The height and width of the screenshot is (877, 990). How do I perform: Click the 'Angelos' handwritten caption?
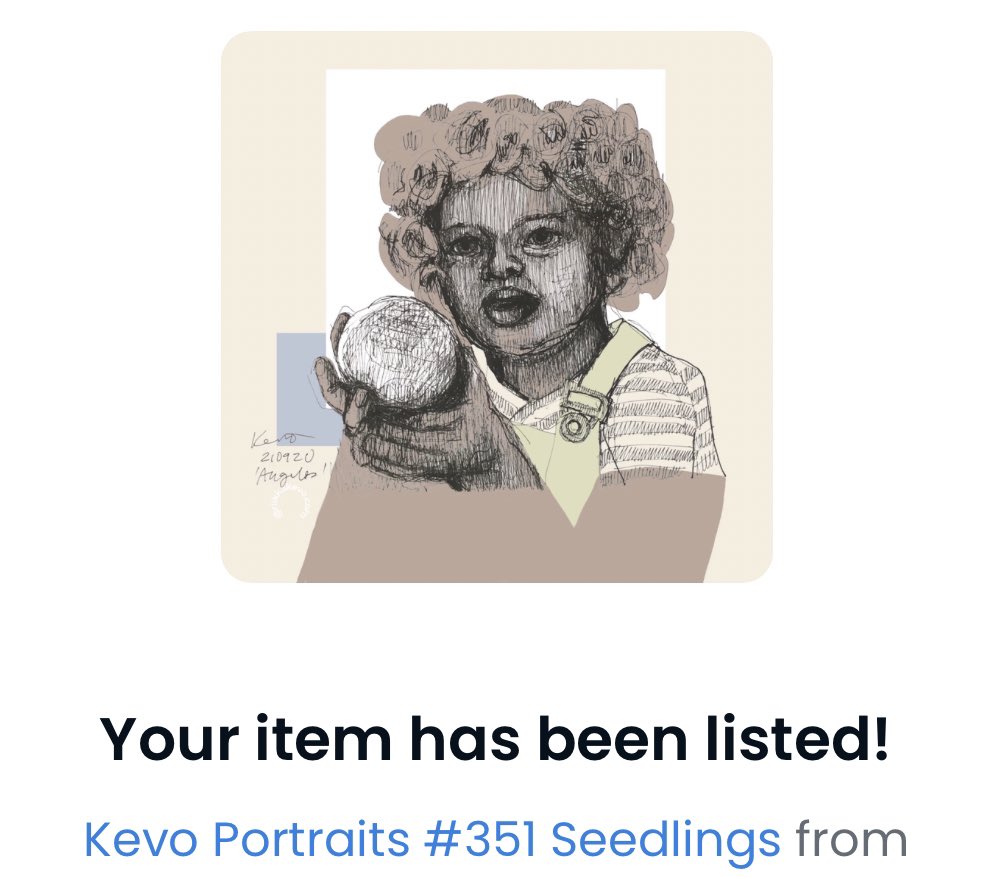point(292,472)
